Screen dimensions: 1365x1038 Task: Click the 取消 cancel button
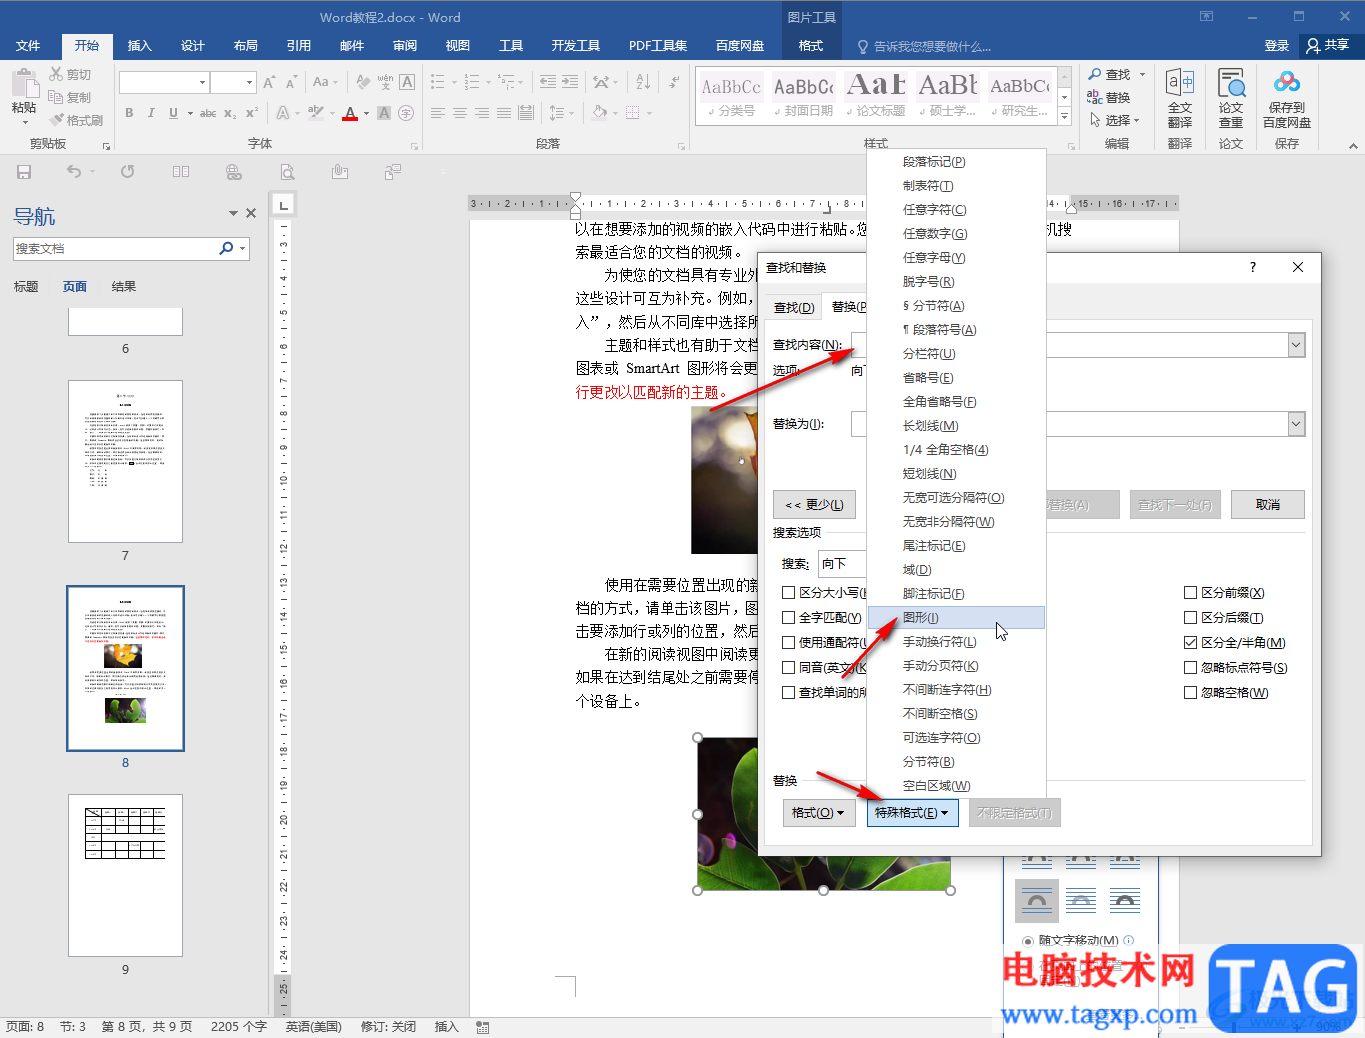coord(1268,505)
